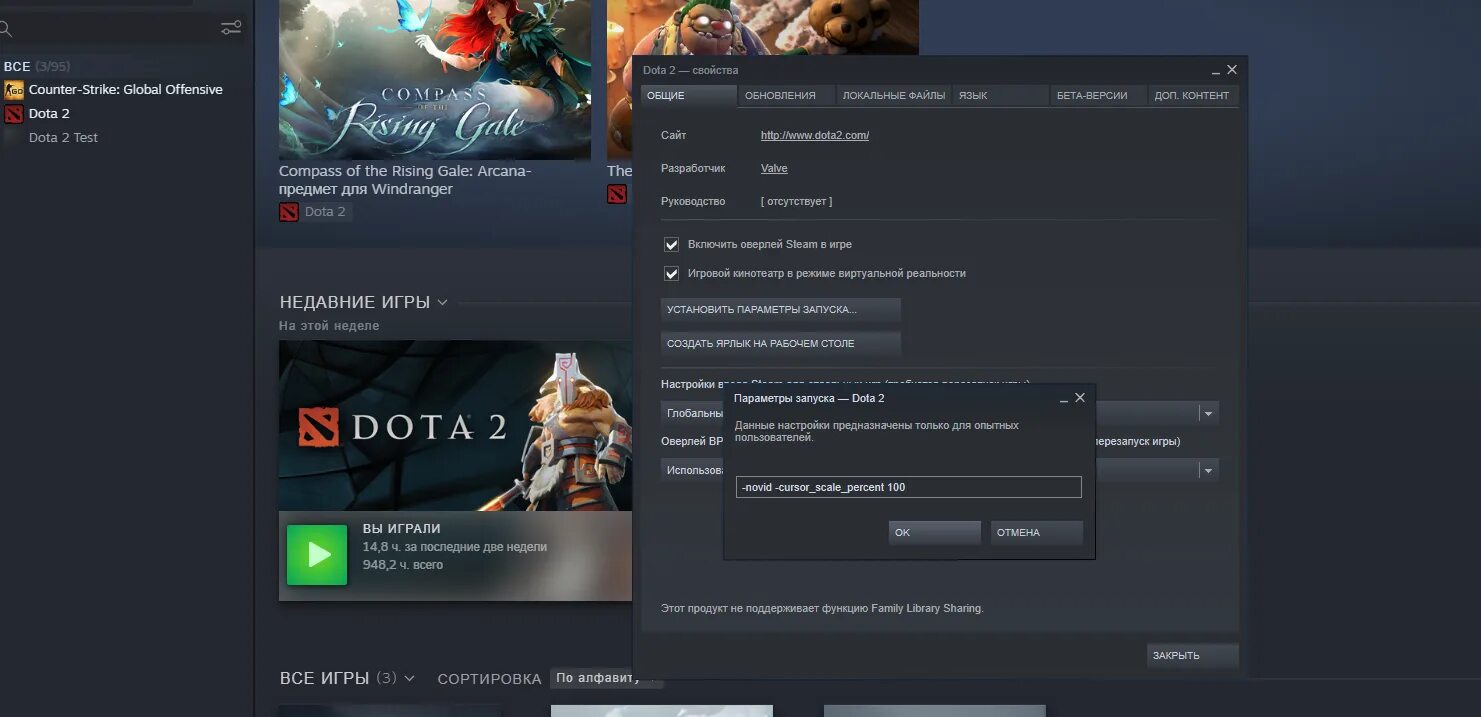The image size is (1481, 717).
Task: Click the '948,2 ч. всего' playtime text
Action: (x=403, y=565)
